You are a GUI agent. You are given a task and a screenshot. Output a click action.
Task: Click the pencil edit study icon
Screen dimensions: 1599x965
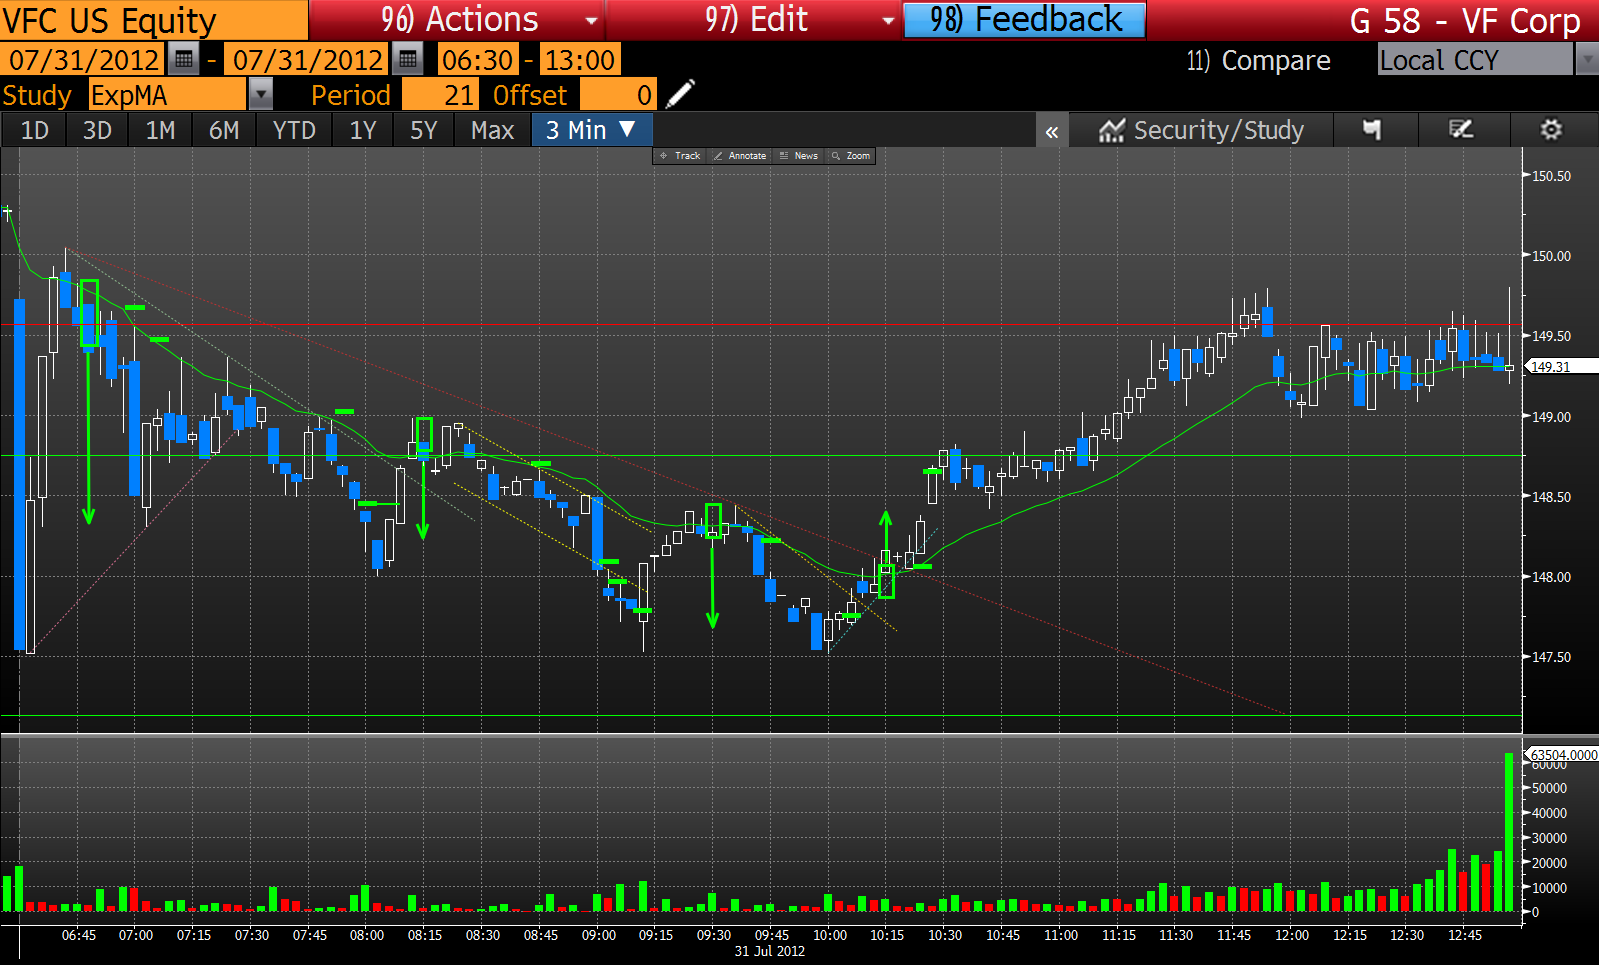tap(680, 95)
